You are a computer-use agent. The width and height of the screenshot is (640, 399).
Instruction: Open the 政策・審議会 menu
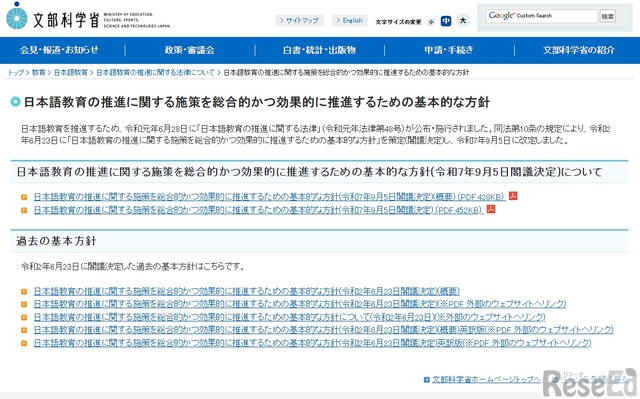coord(189,50)
